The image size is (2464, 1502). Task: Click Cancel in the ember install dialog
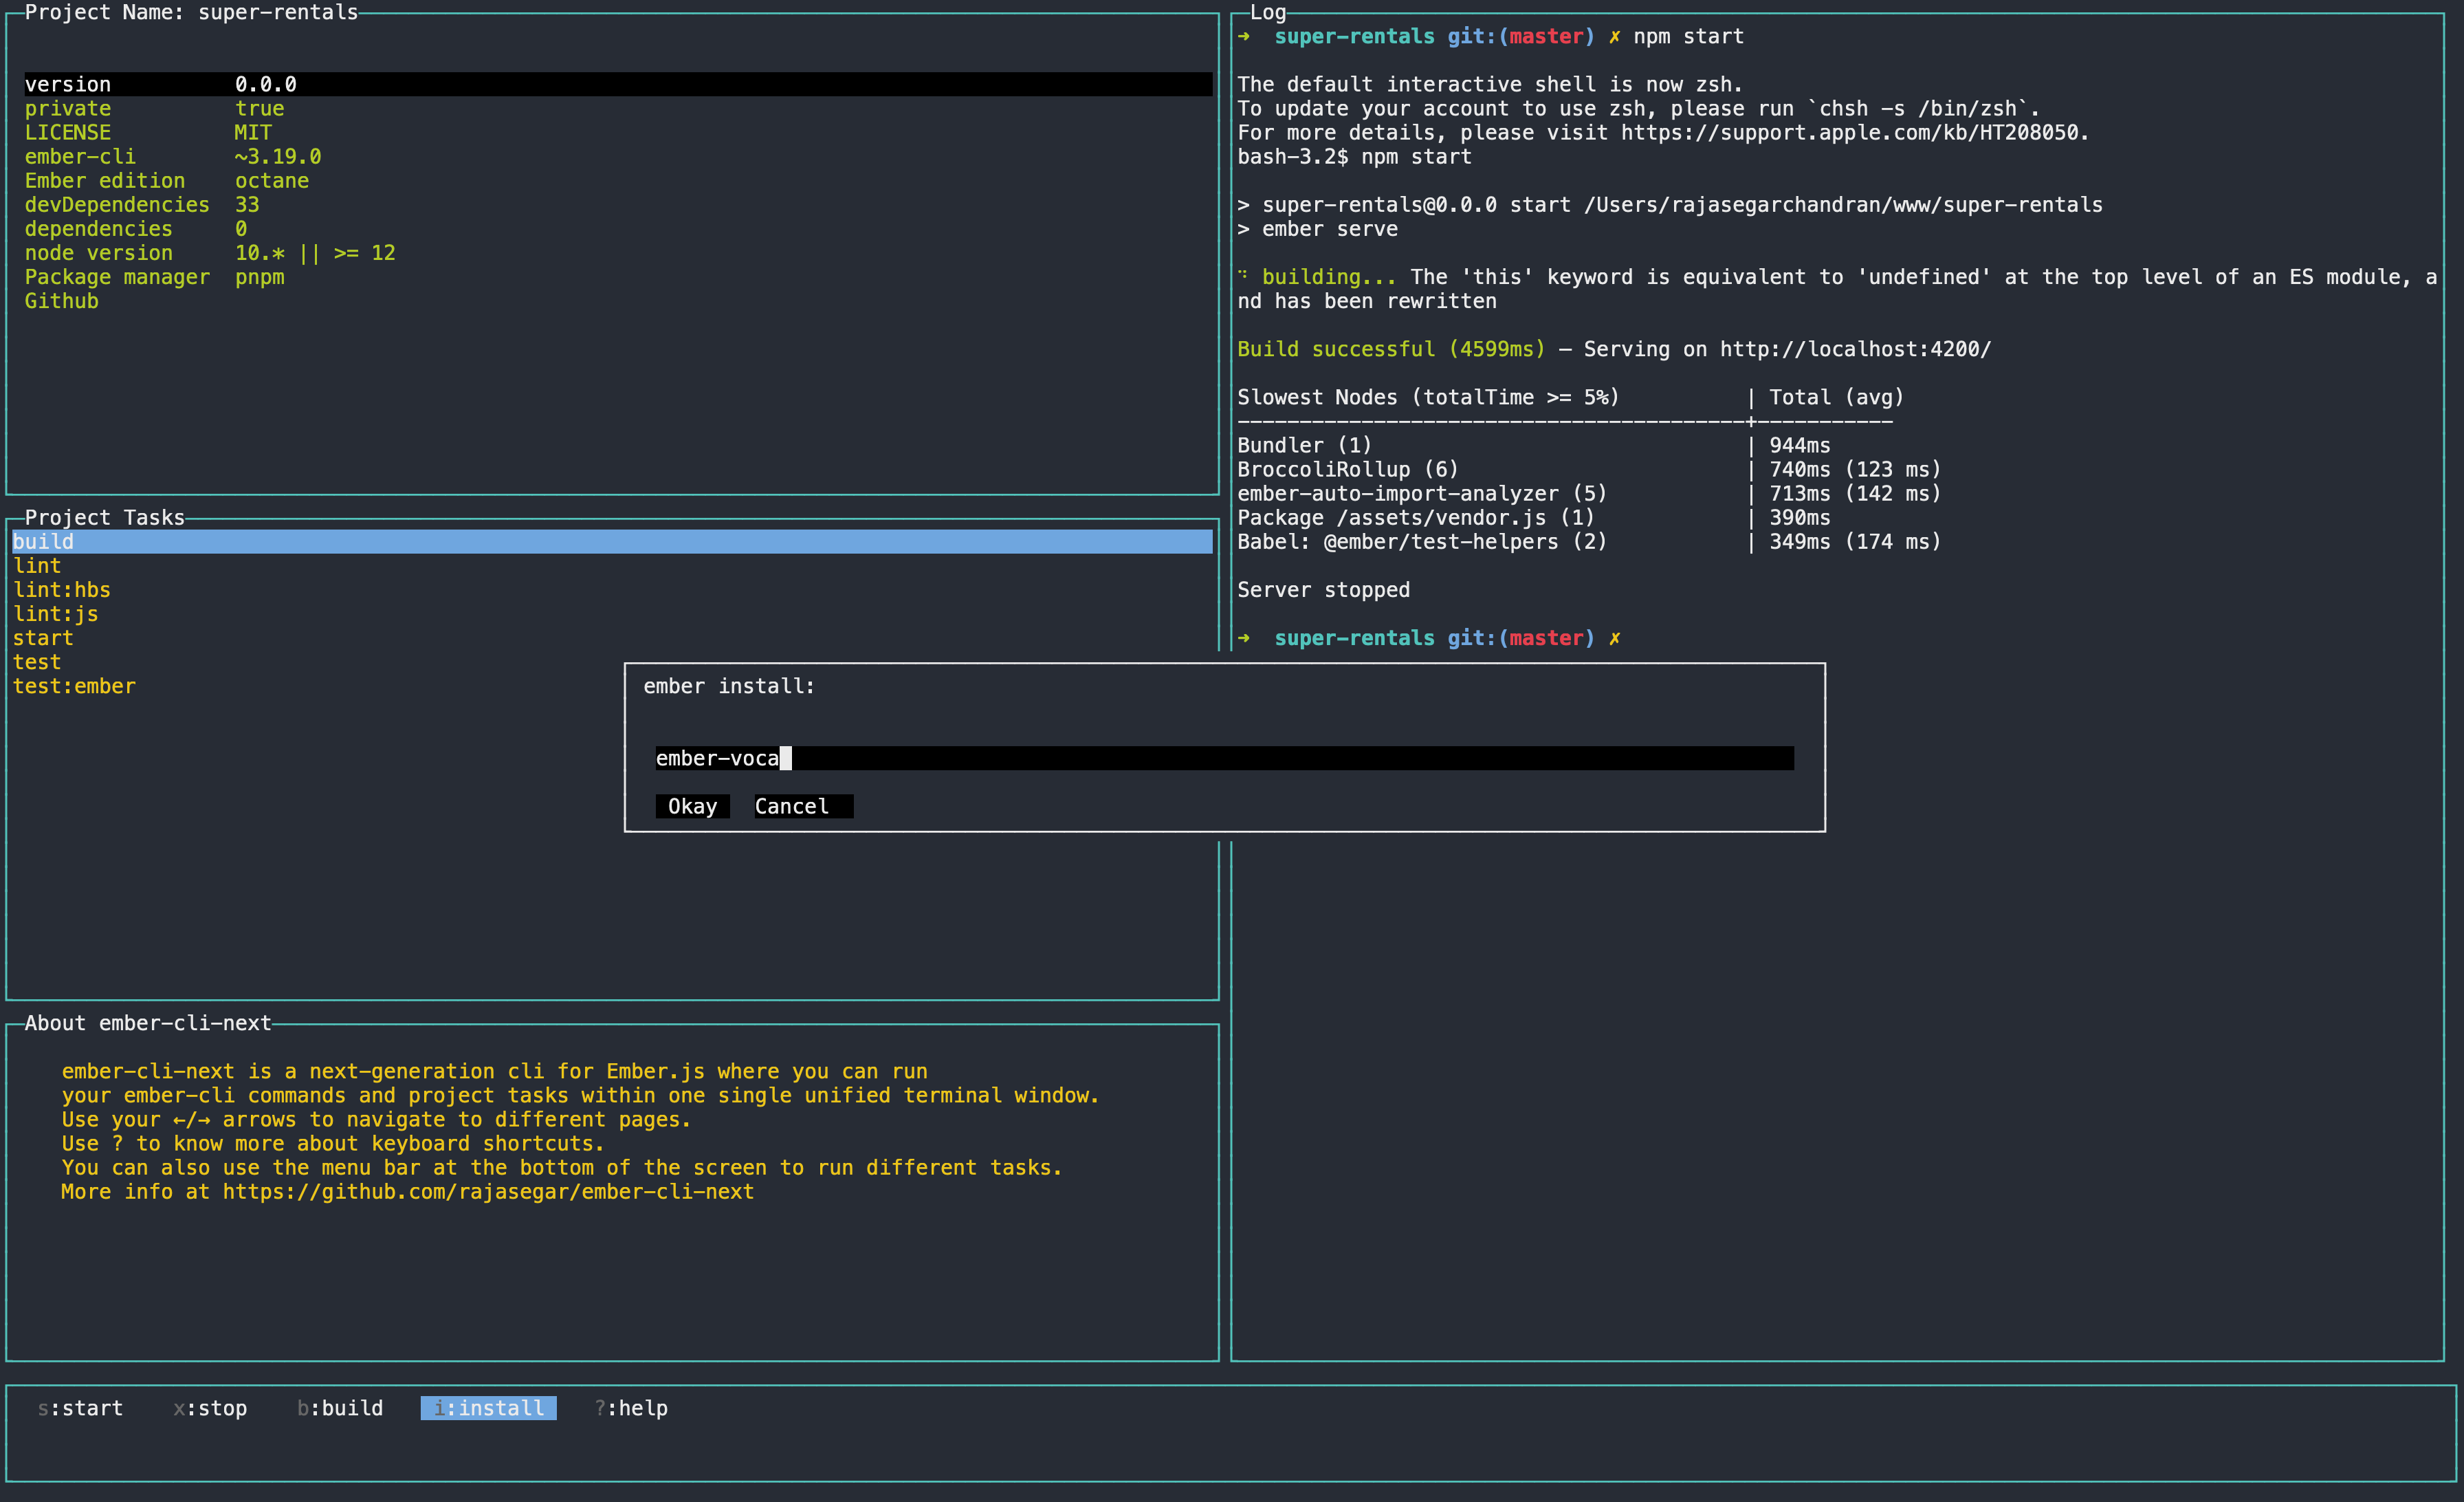click(802, 806)
